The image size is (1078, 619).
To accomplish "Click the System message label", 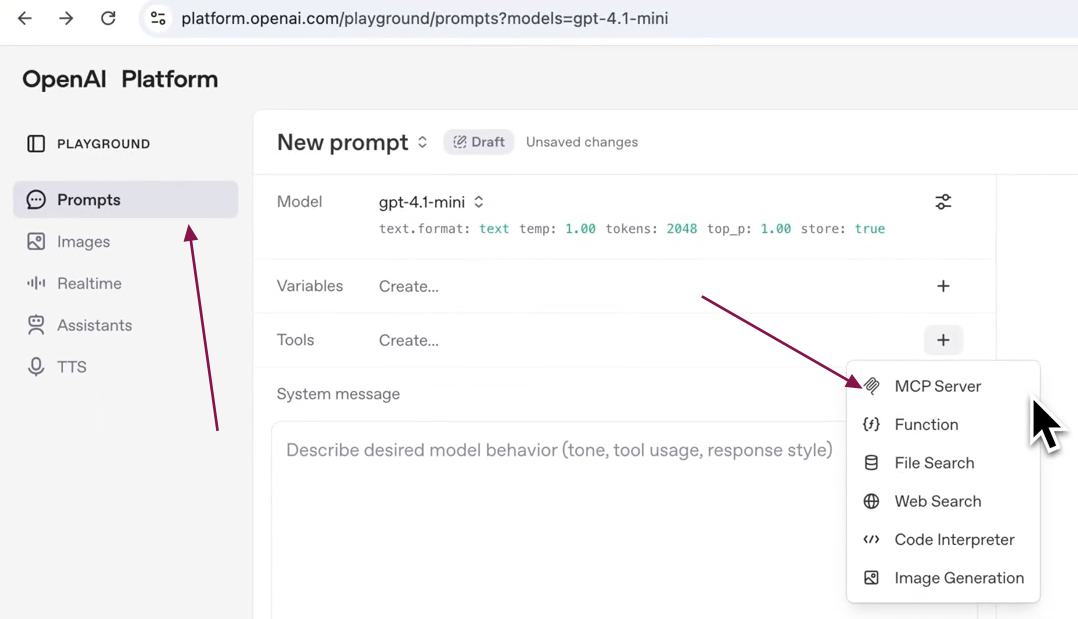I will [338, 394].
